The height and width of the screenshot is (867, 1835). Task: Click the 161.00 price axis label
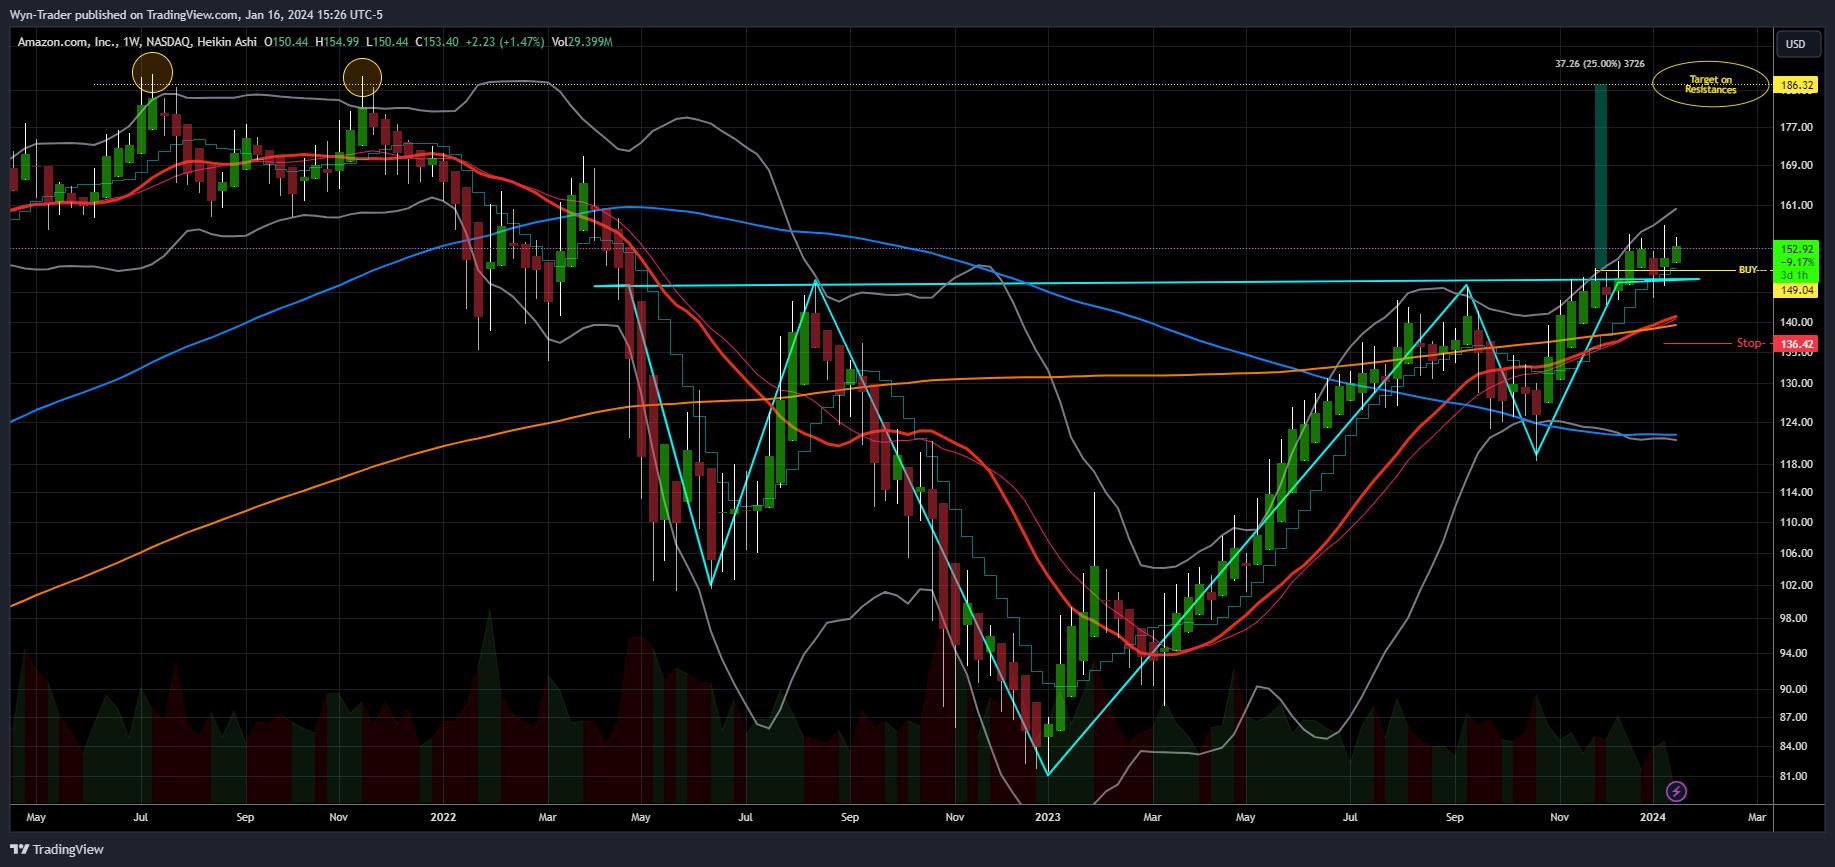[x=1797, y=205]
